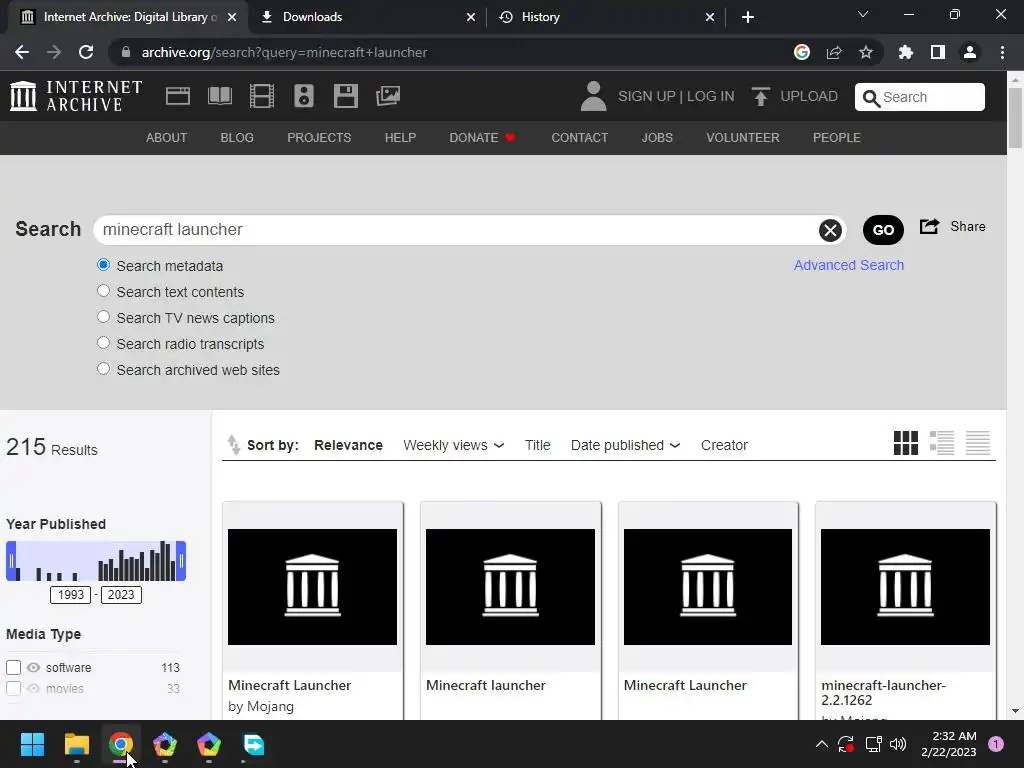This screenshot has width=1024, height=768.
Task: Open the HELP menu item
Action: point(400,138)
